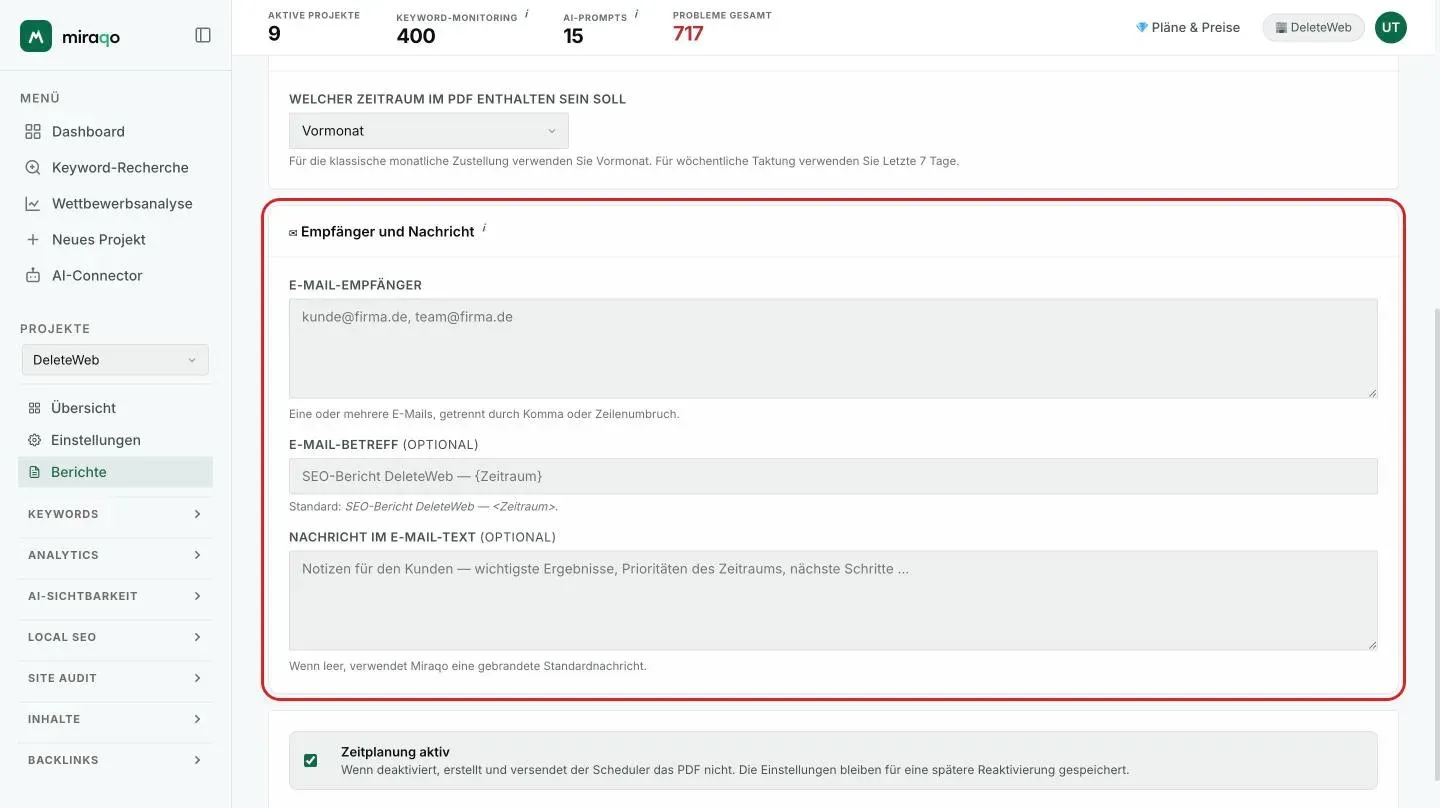1440x808 pixels.
Task: Click the Dashboard grid icon
Action: pyautogui.click(x=33, y=131)
